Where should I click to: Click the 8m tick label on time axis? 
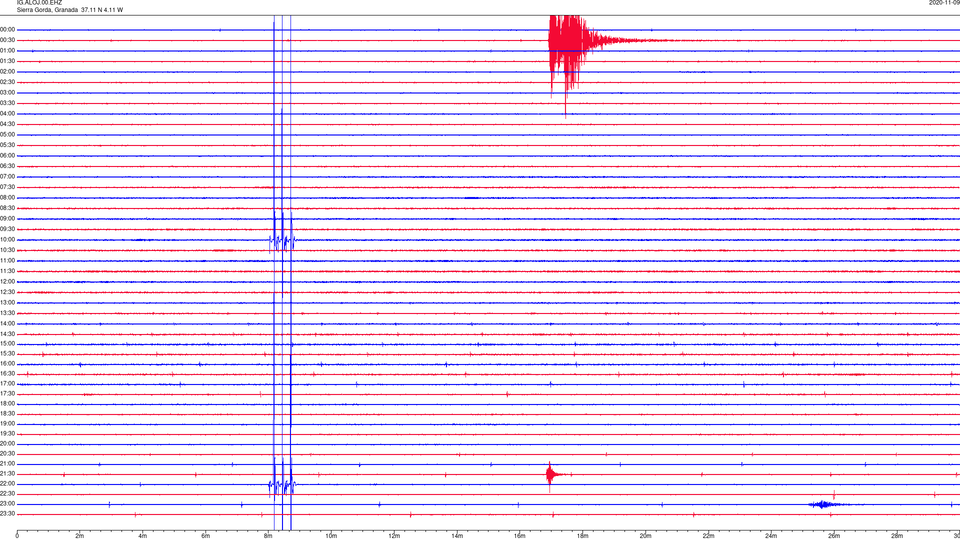[268, 536]
